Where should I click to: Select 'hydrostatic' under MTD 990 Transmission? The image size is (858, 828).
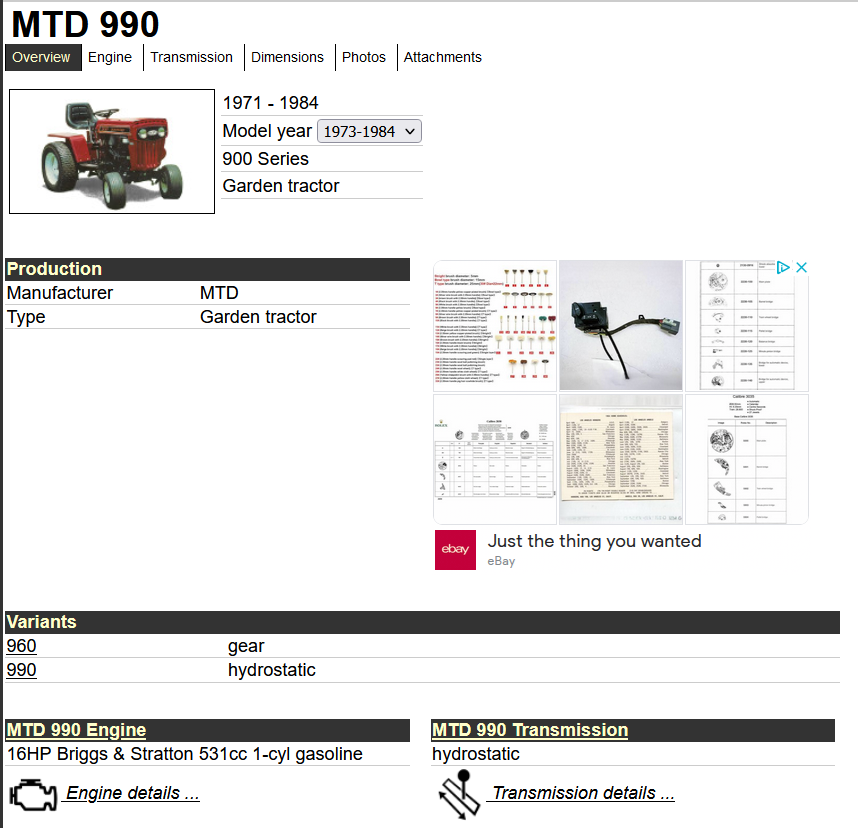476,754
